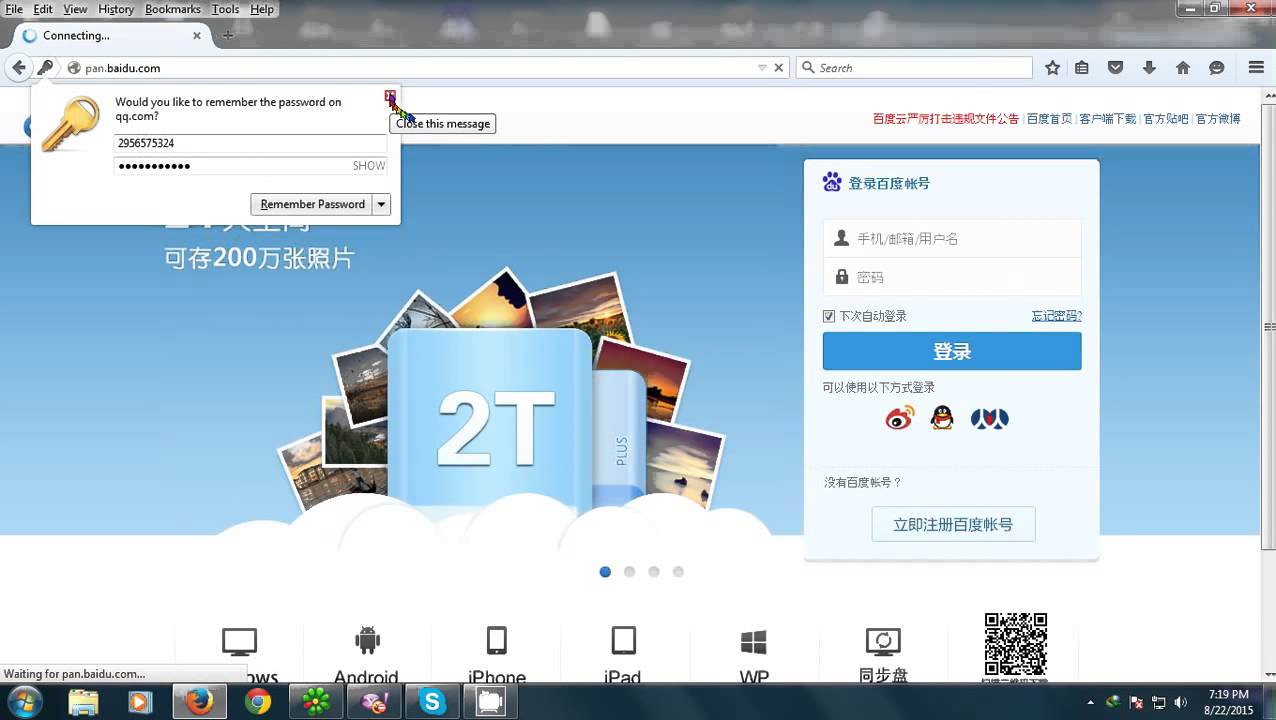Open the bookmarks list icon
This screenshot has width=1276, height=720.
(x=1082, y=68)
